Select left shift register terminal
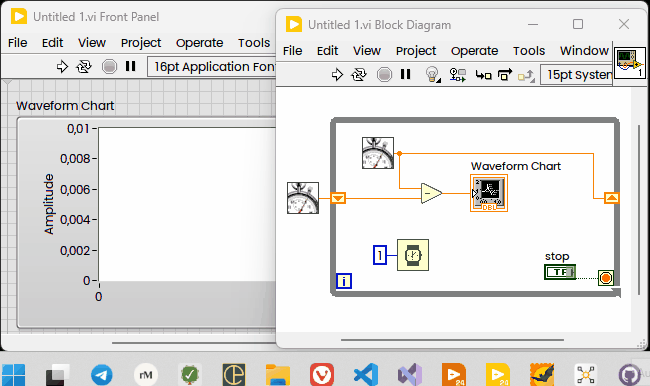 338,198
